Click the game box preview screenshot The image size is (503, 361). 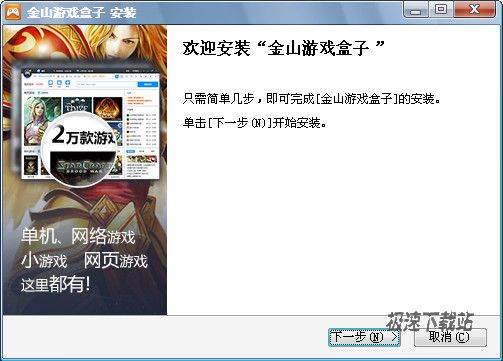89,123
